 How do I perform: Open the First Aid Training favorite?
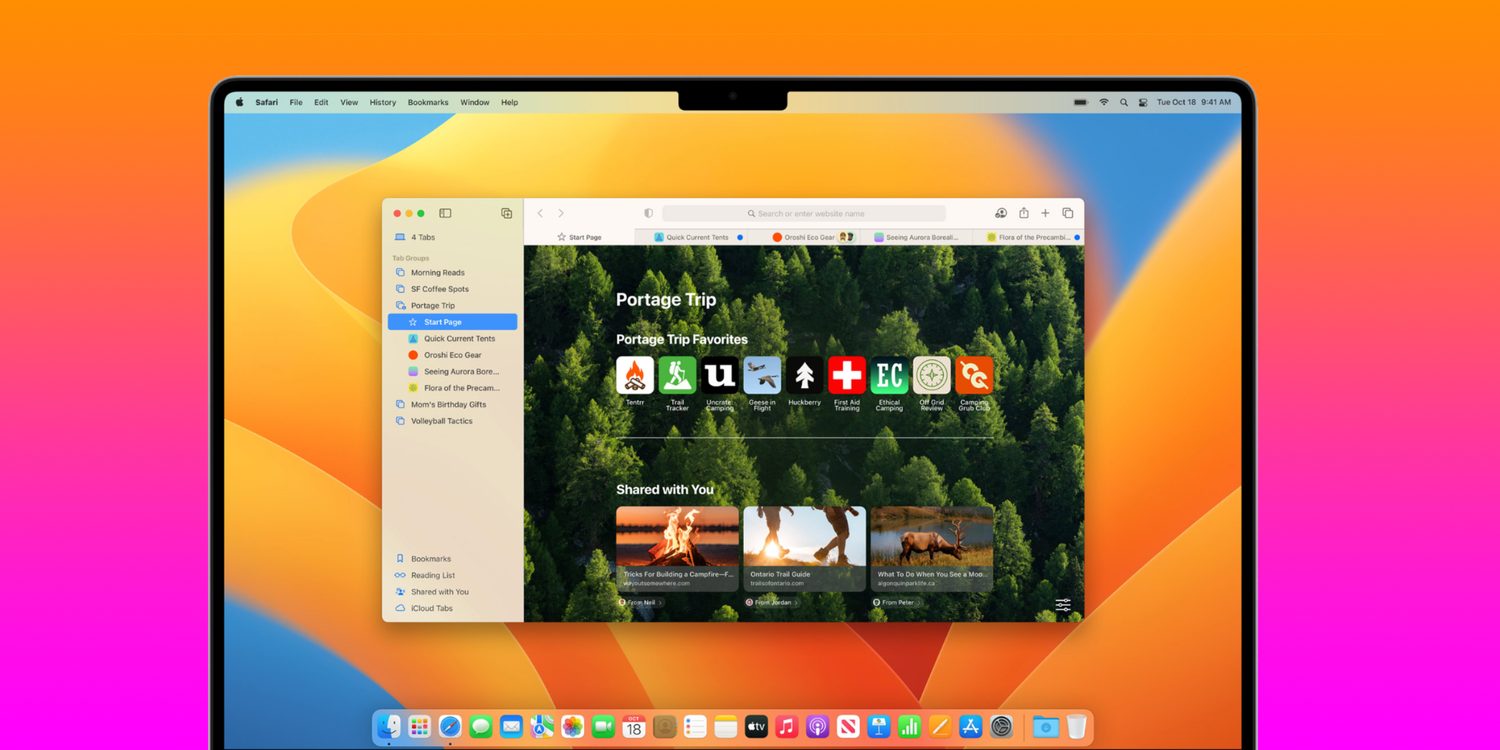(846, 376)
